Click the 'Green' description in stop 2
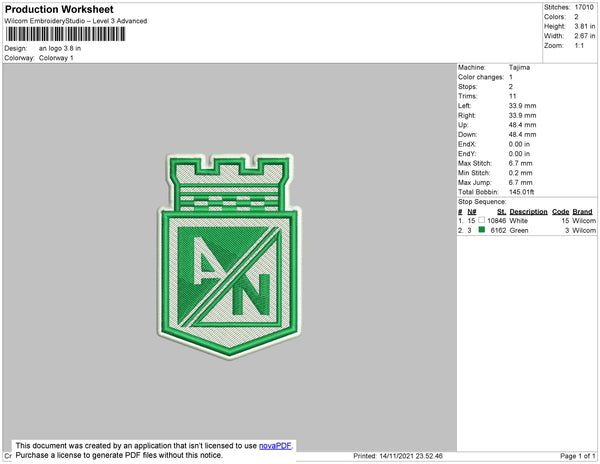The height and width of the screenshot is (464, 600). (x=519, y=230)
